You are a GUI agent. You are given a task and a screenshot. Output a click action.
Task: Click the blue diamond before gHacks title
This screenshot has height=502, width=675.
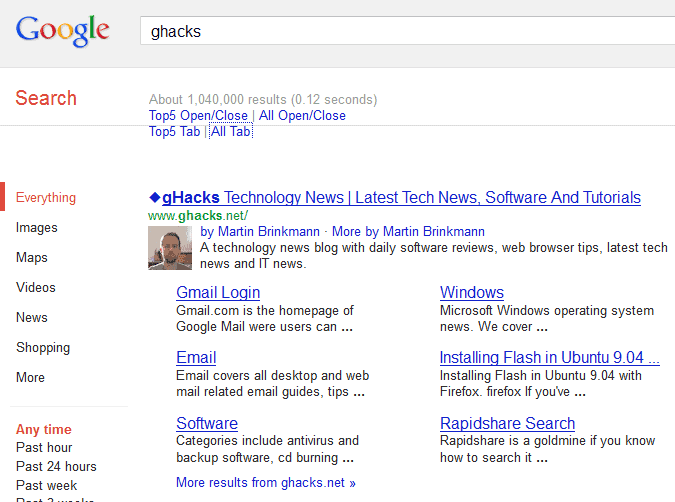tap(155, 197)
